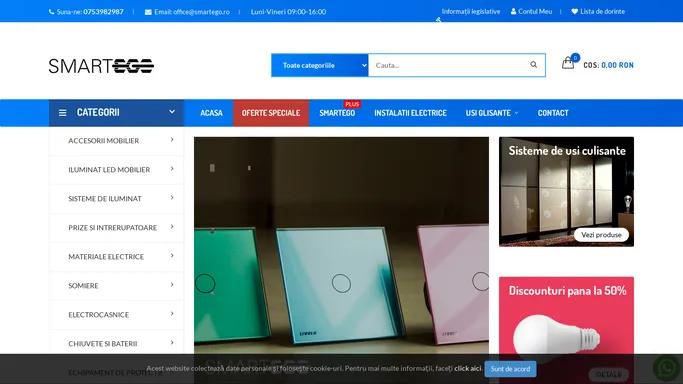Click the user icon for Contul Meu
The width and height of the screenshot is (683, 384).
click(x=514, y=11)
